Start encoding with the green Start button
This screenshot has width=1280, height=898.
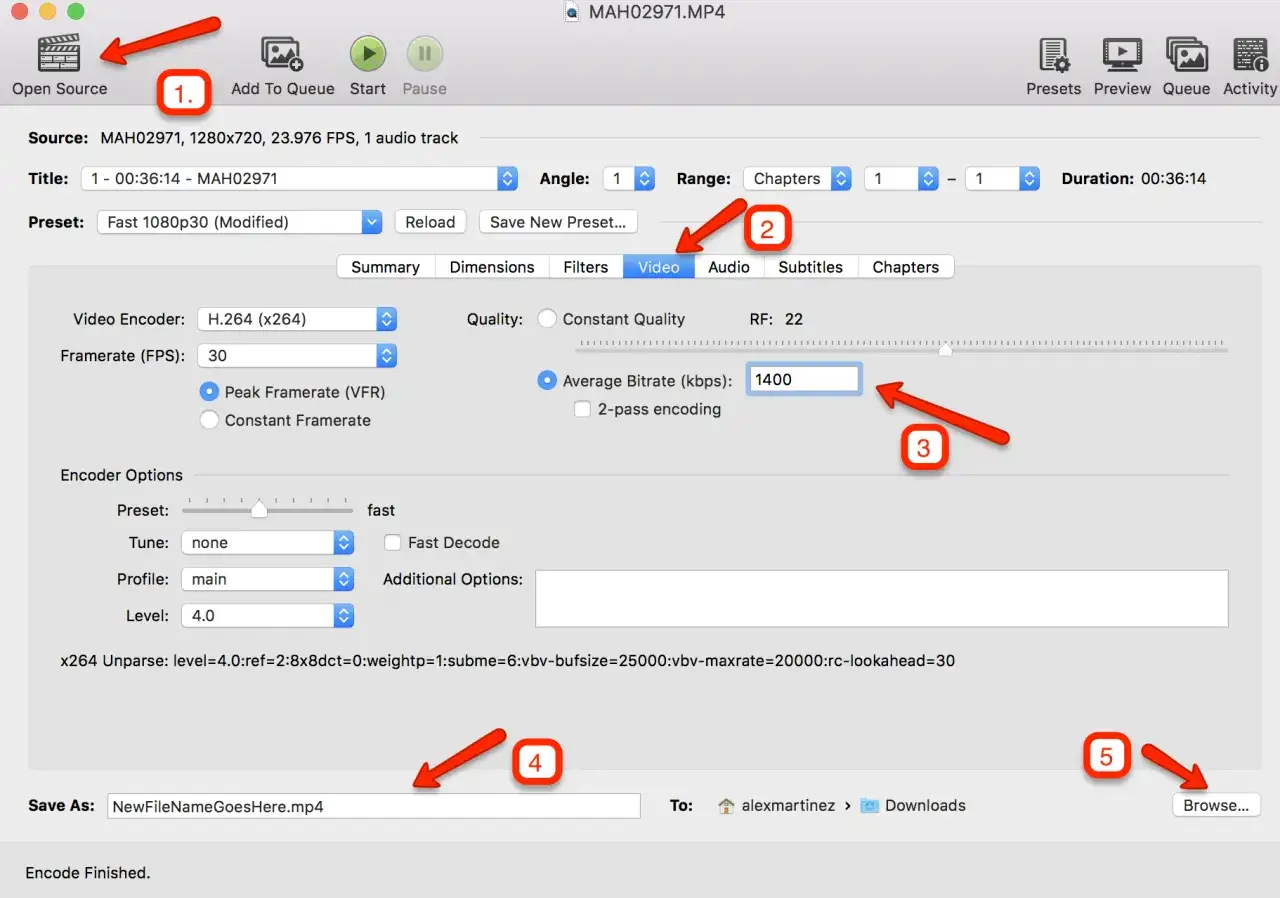point(368,54)
